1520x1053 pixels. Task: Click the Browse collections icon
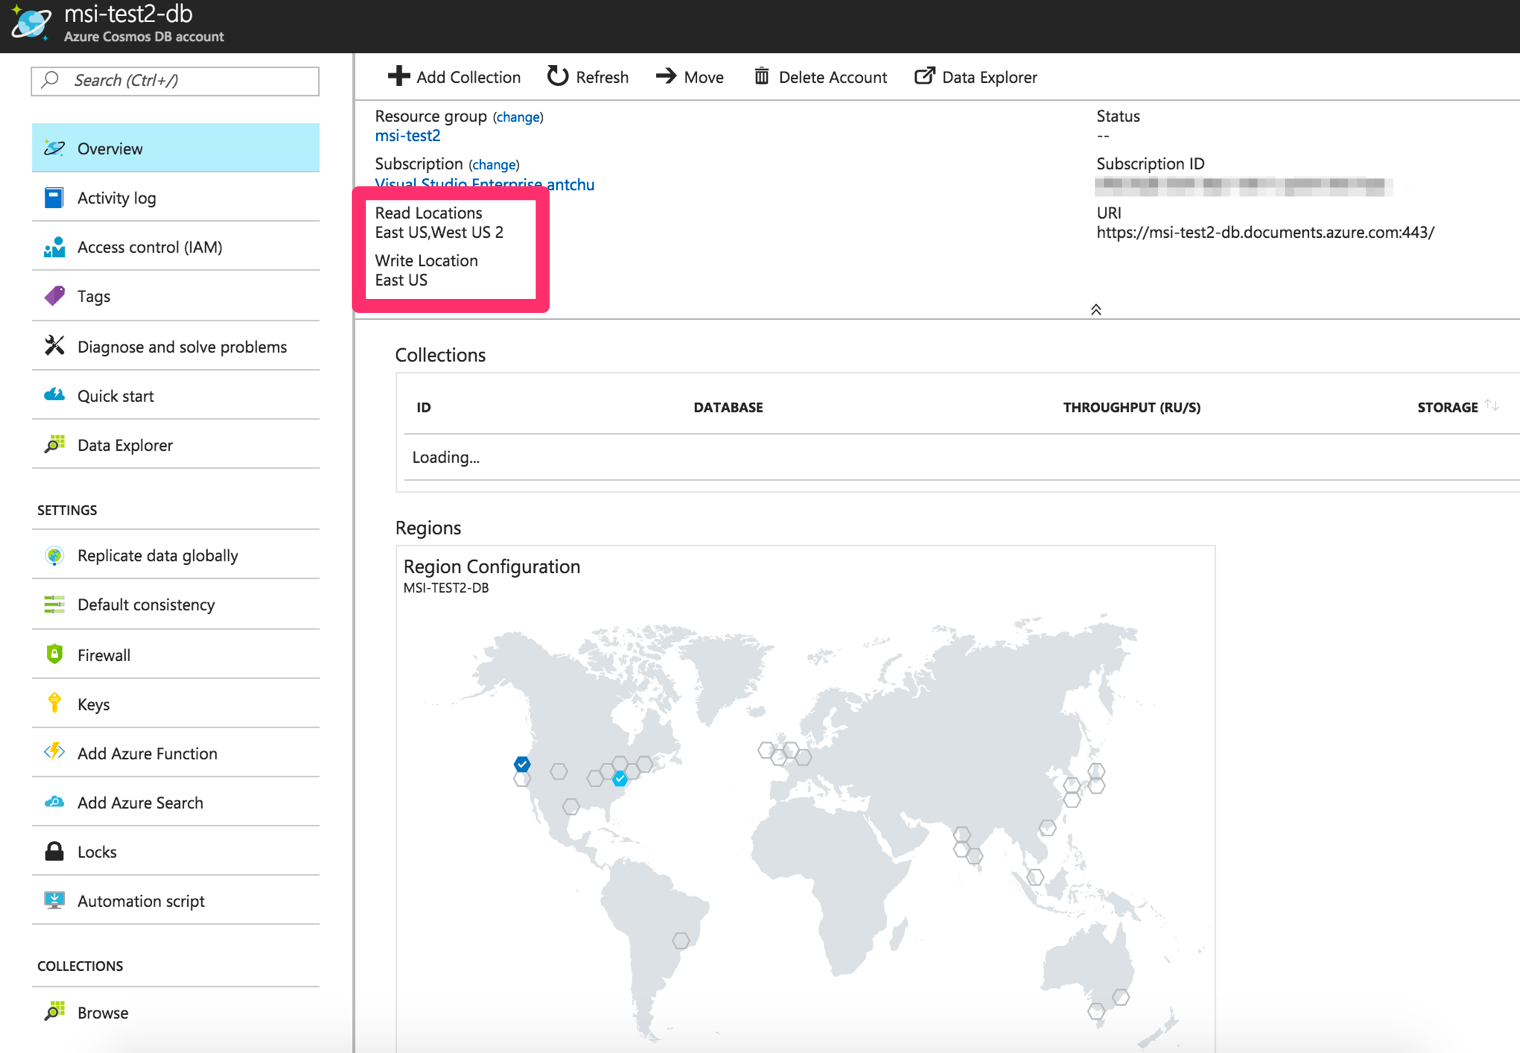54,1012
